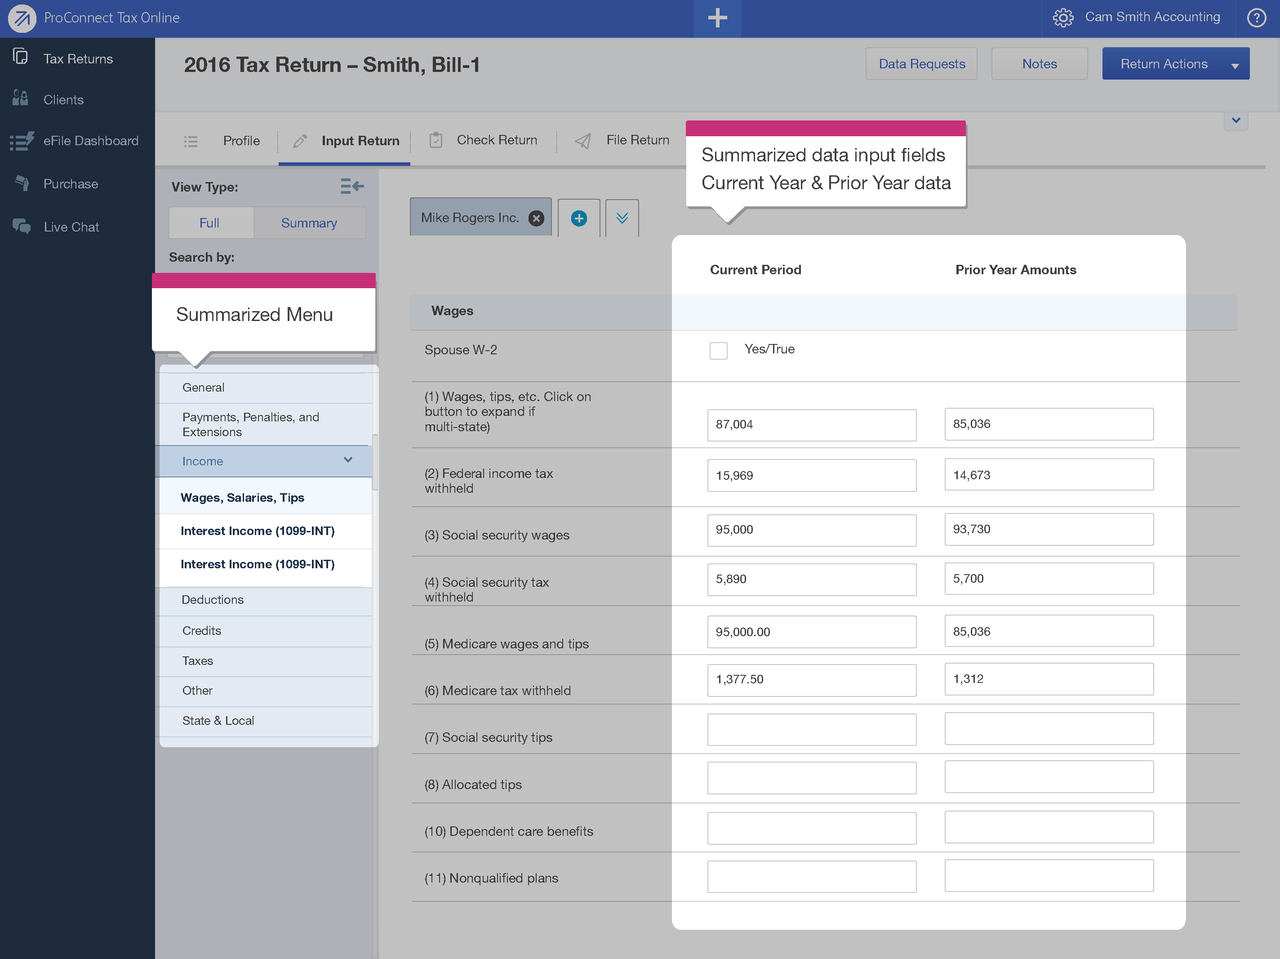Open Live Chat in sidebar

(72, 227)
